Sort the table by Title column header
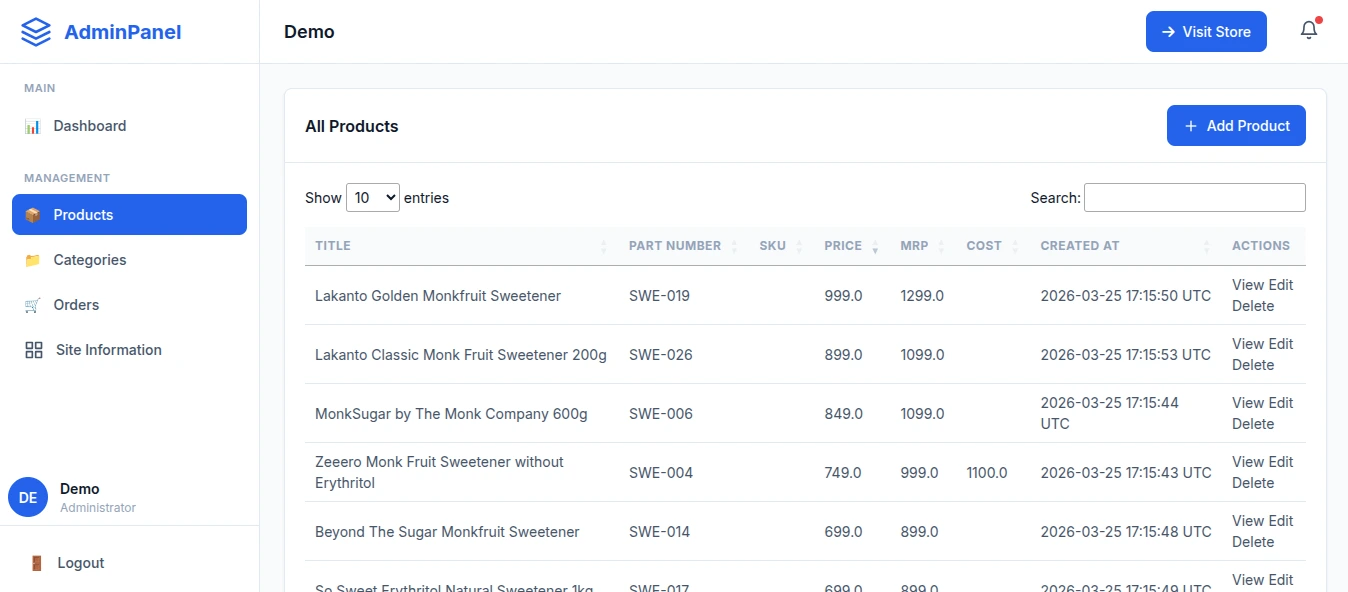This screenshot has height=592, width=1348. pyautogui.click(x=333, y=246)
